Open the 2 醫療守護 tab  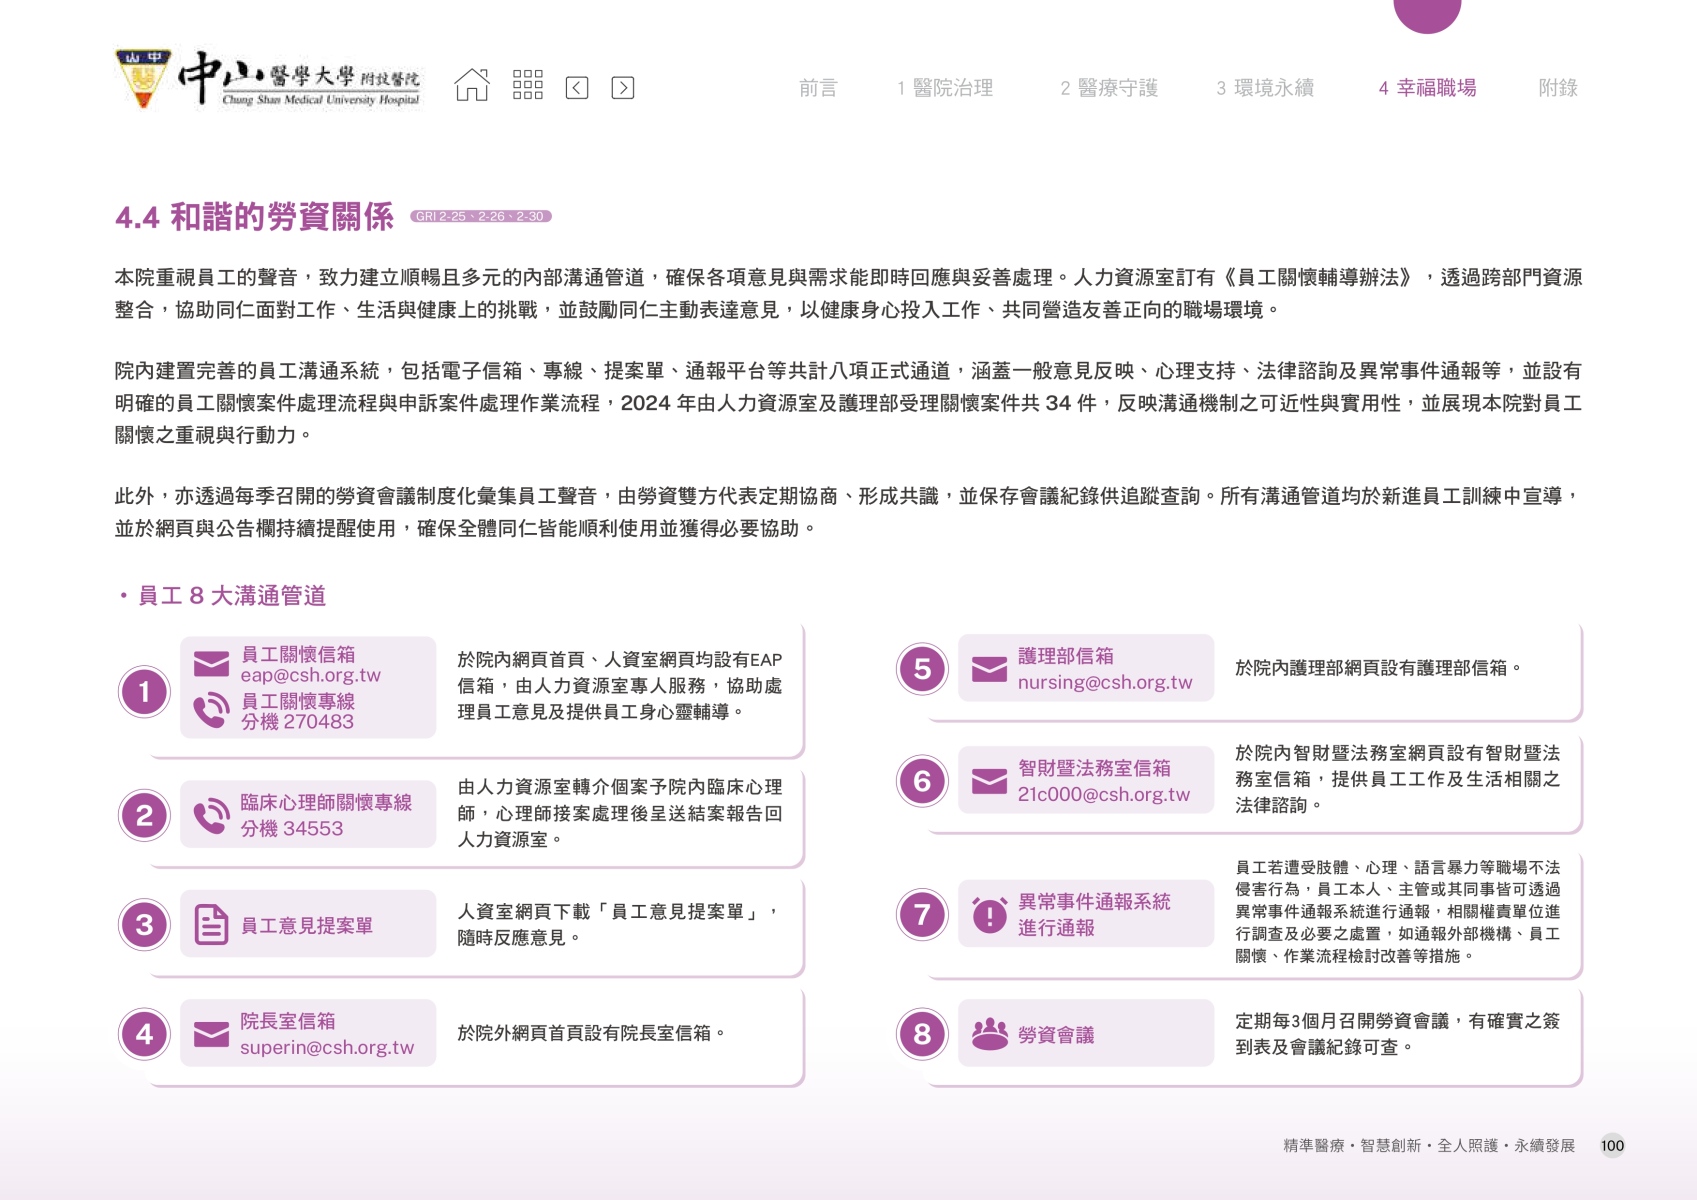1109,88
